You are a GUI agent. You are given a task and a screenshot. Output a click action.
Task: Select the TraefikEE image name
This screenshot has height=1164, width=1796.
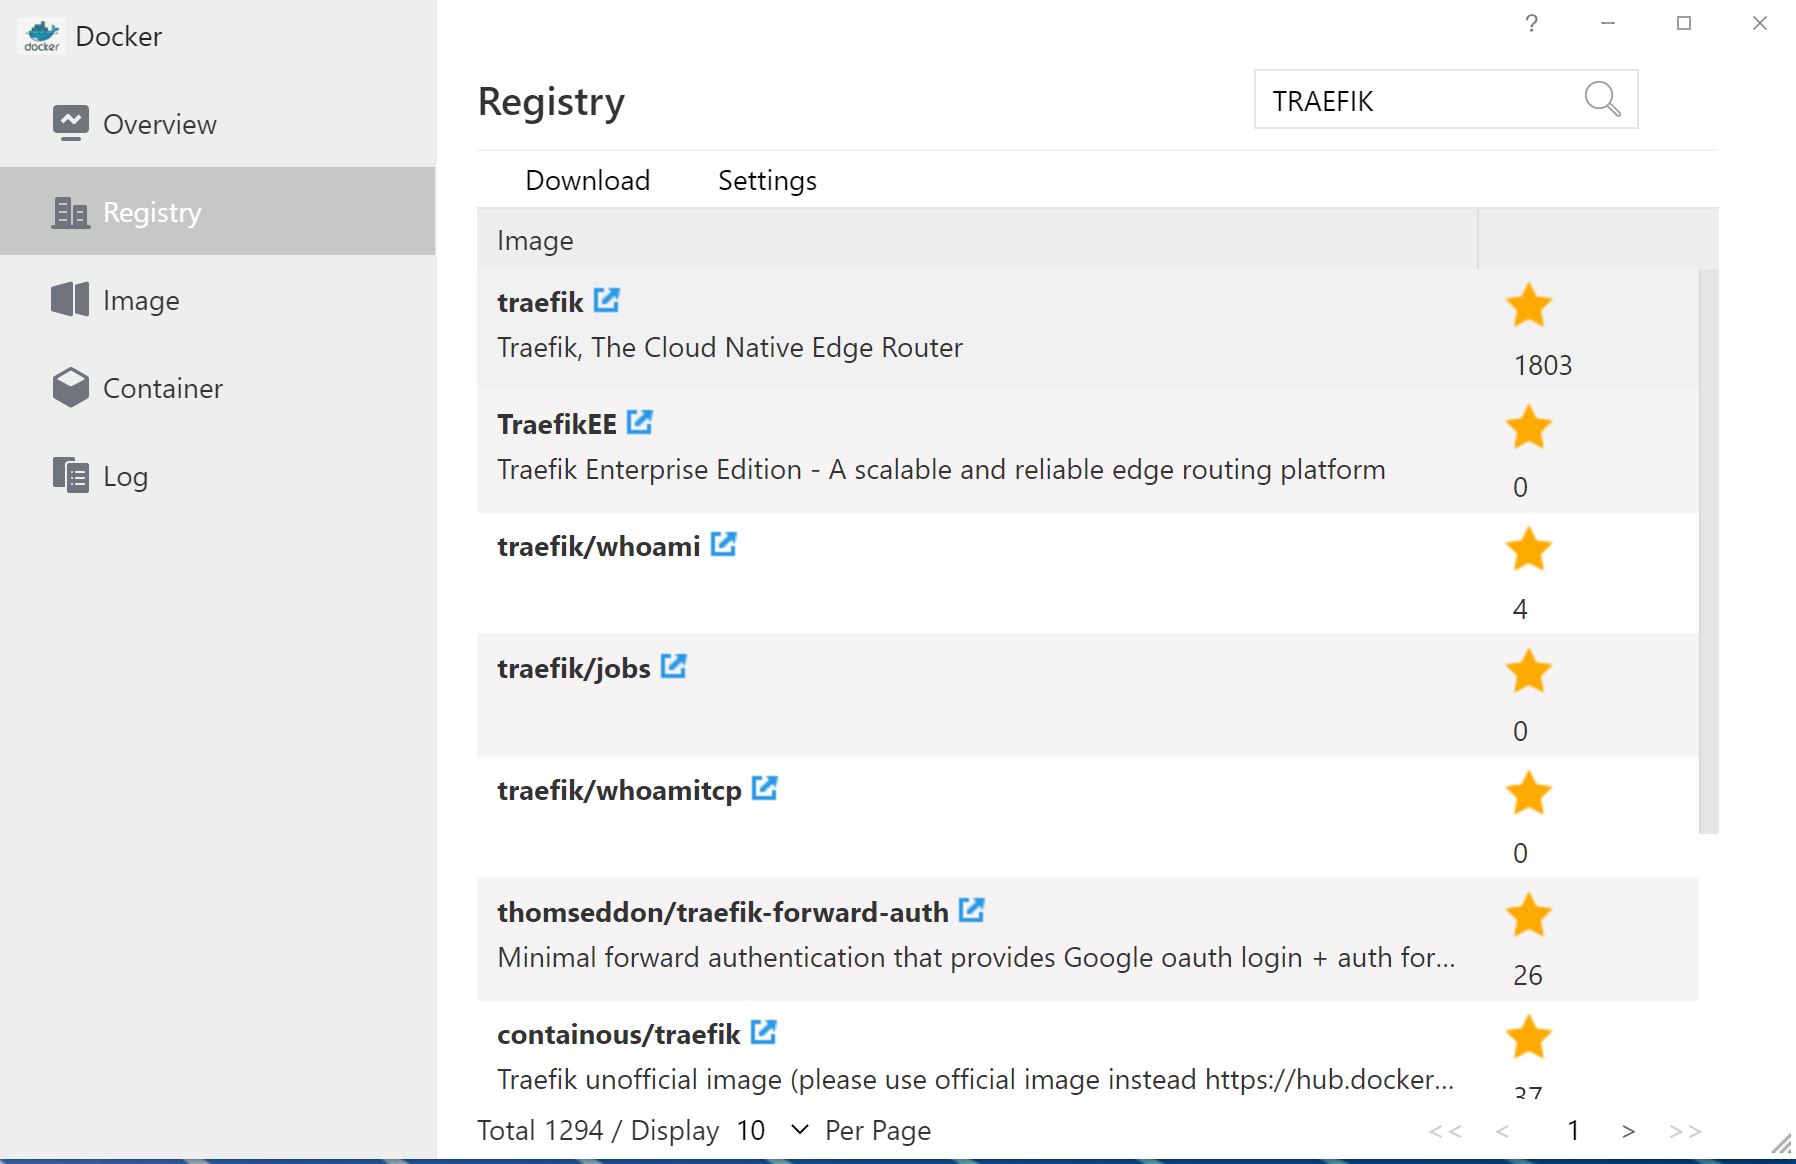(557, 424)
